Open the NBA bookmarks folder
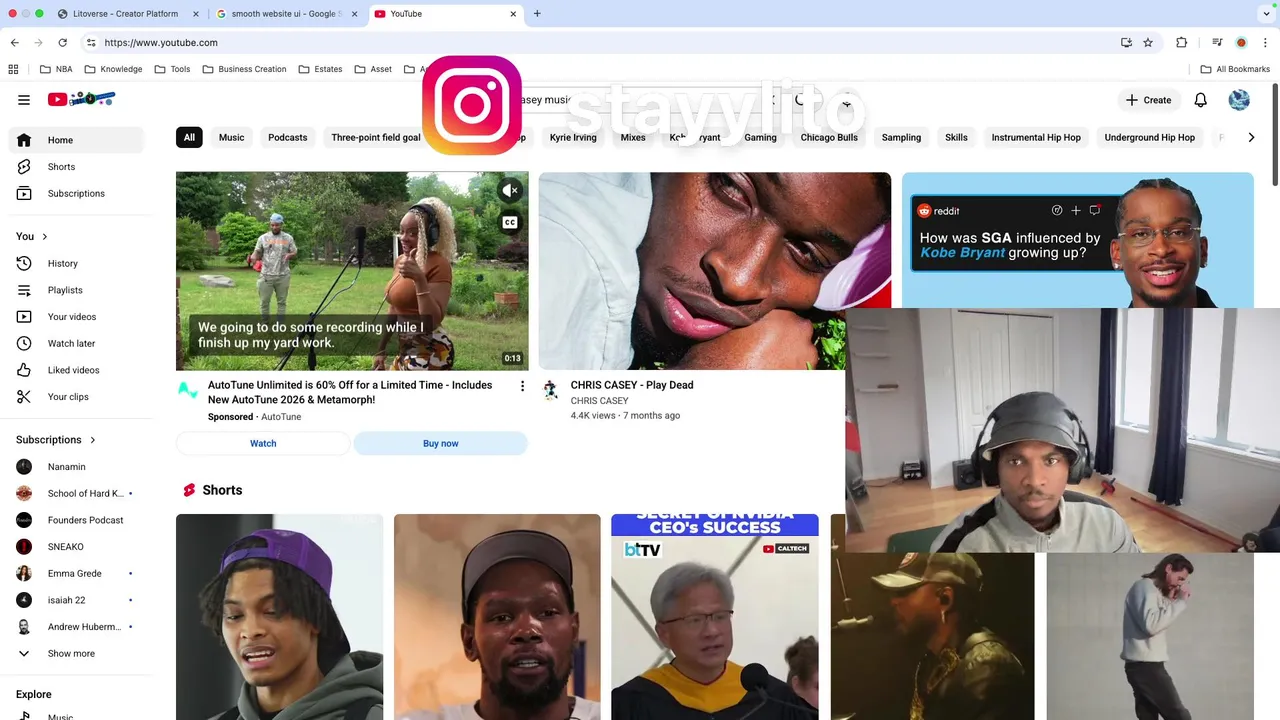 pos(56,69)
